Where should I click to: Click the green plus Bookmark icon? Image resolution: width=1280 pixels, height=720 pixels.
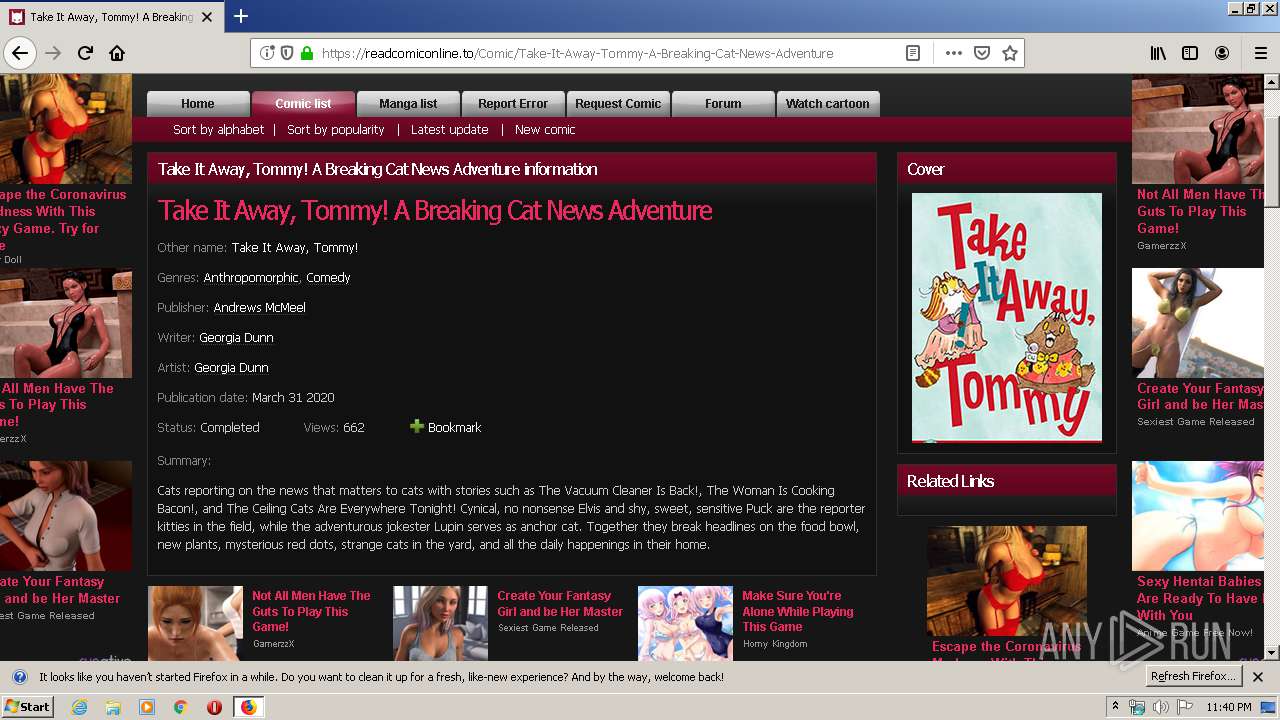click(x=417, y=427)
